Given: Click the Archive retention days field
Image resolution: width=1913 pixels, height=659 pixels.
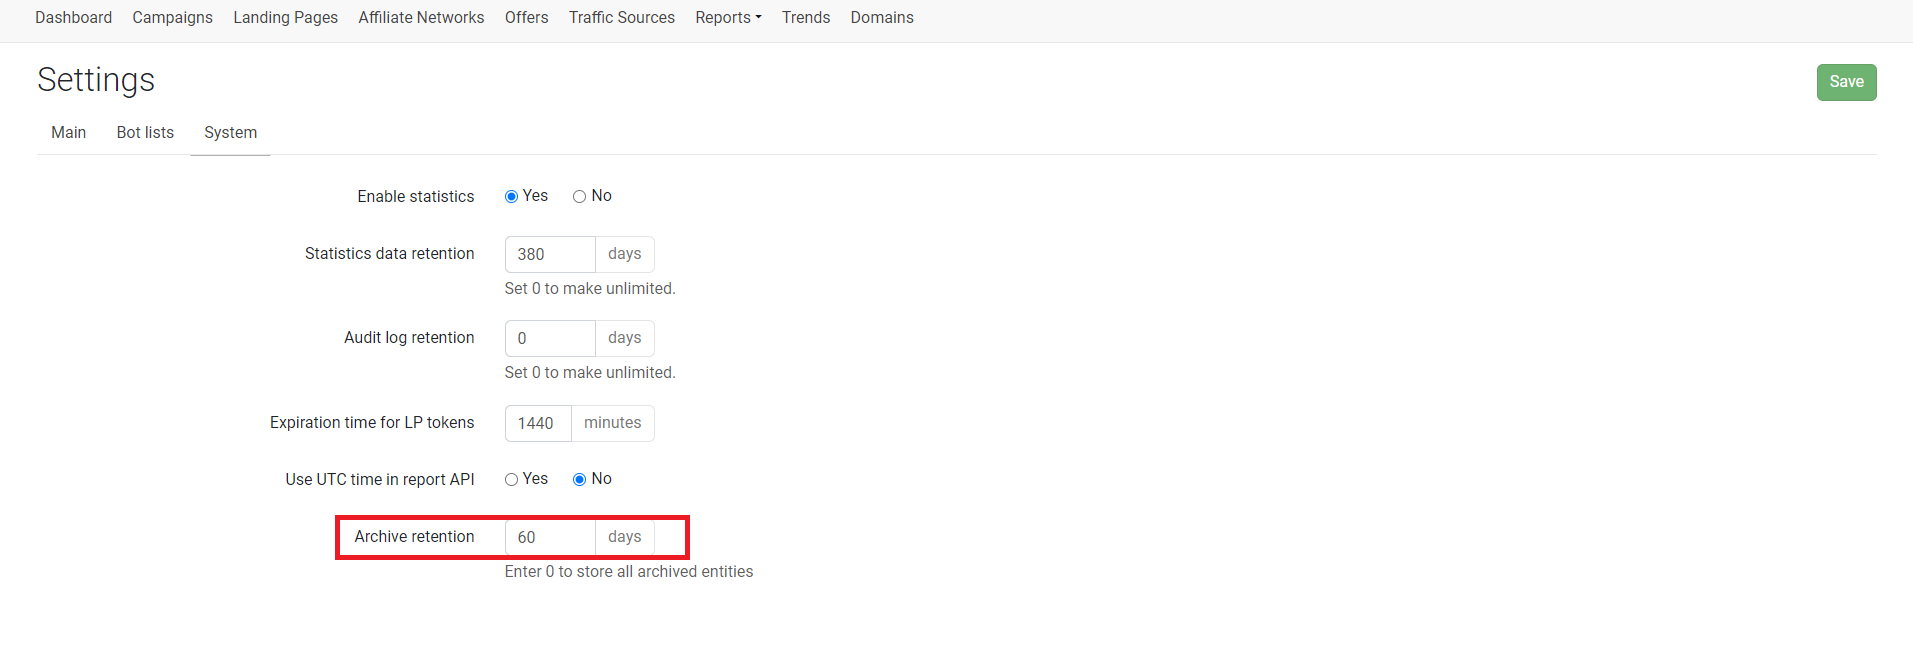Looking at the screenshot, I should pyautogui.click(x=550, y=537).
